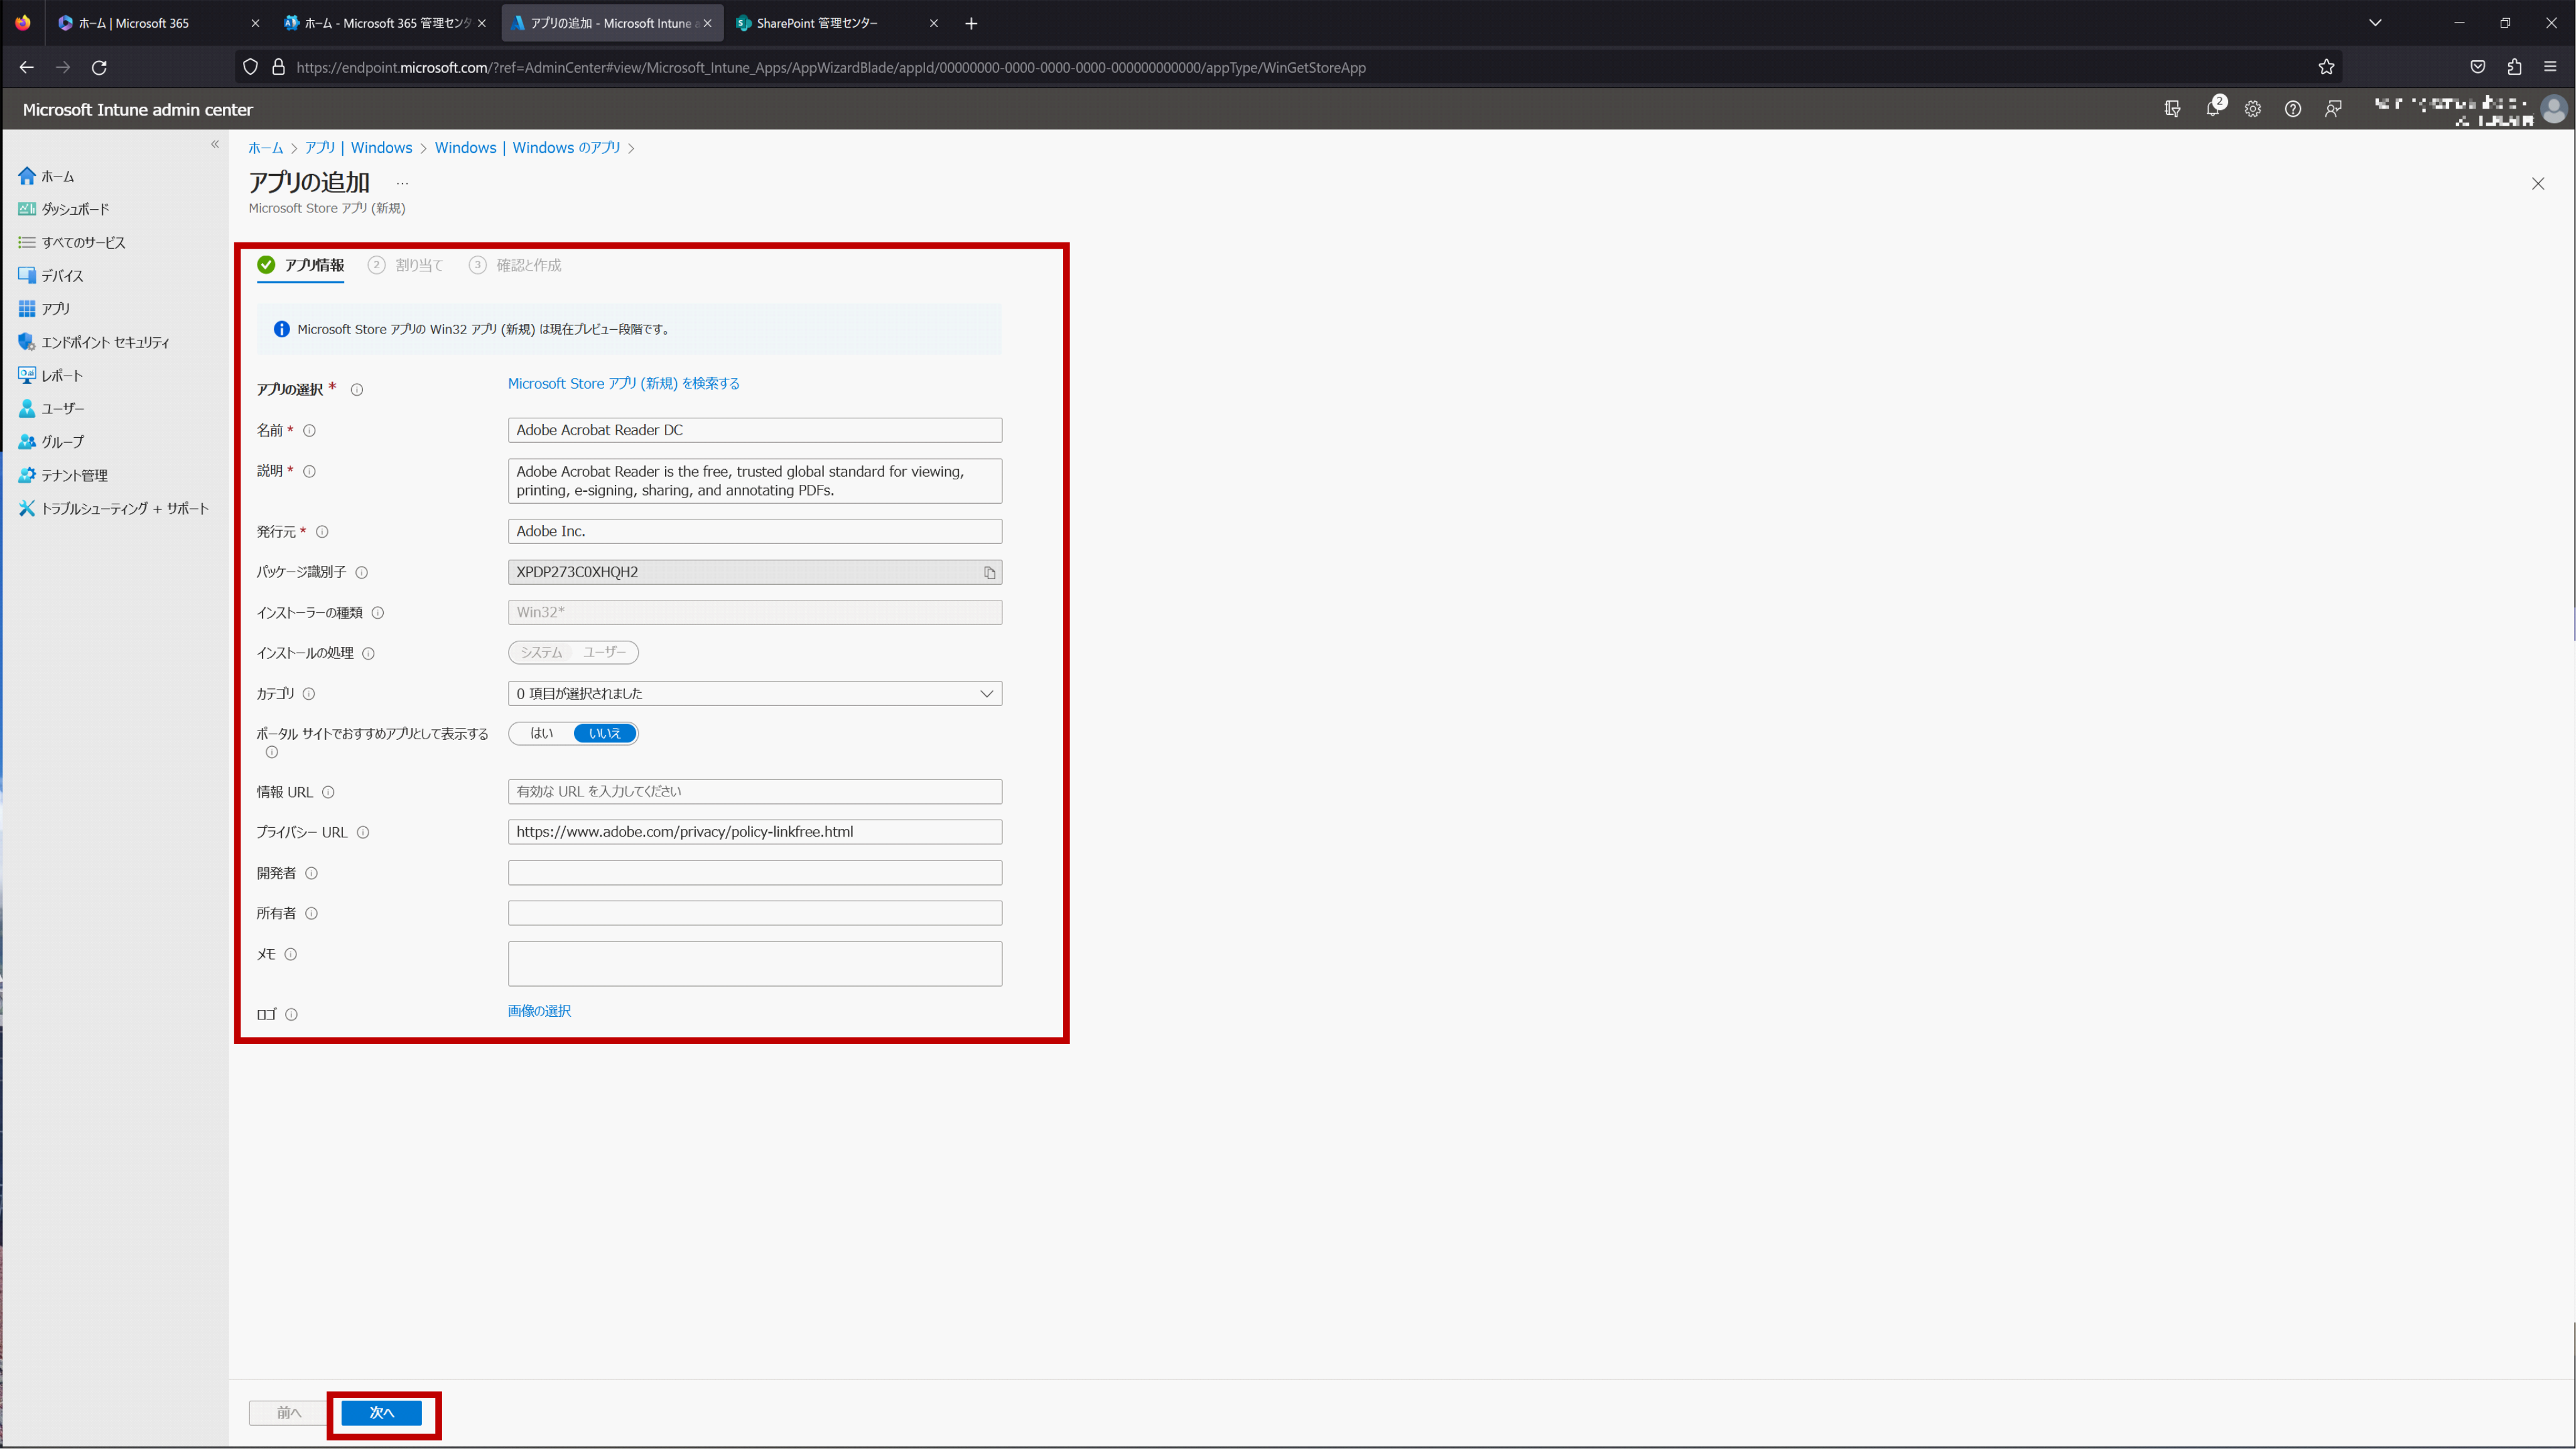The image size is (2576, 1449).
Task: Set featured app toggle to はい
Action: (x=541, y=734)
